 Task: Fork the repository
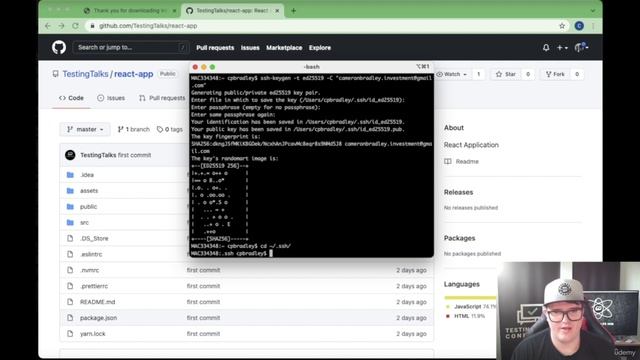[x=555, y=74]
